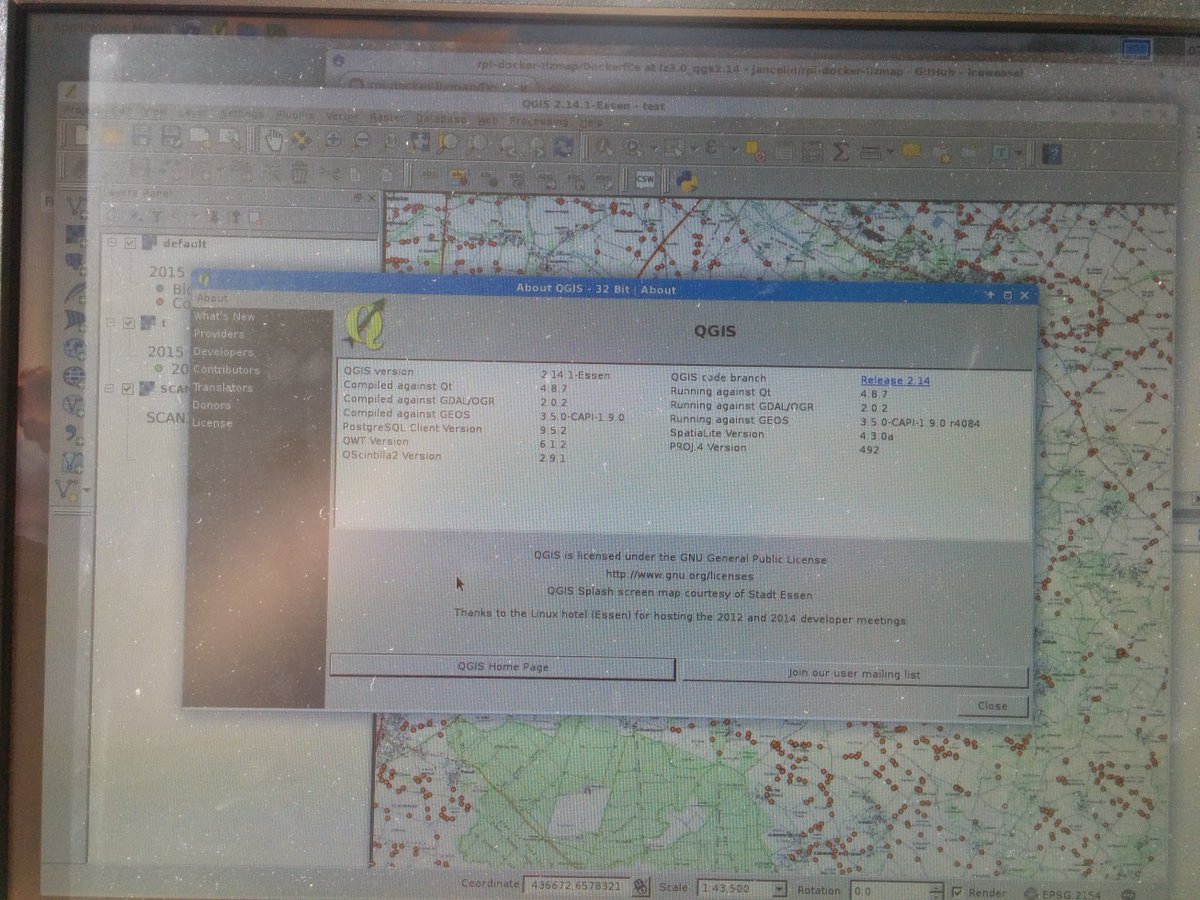Open the Text Annotation dropdown arrow

coord(1019,155)
